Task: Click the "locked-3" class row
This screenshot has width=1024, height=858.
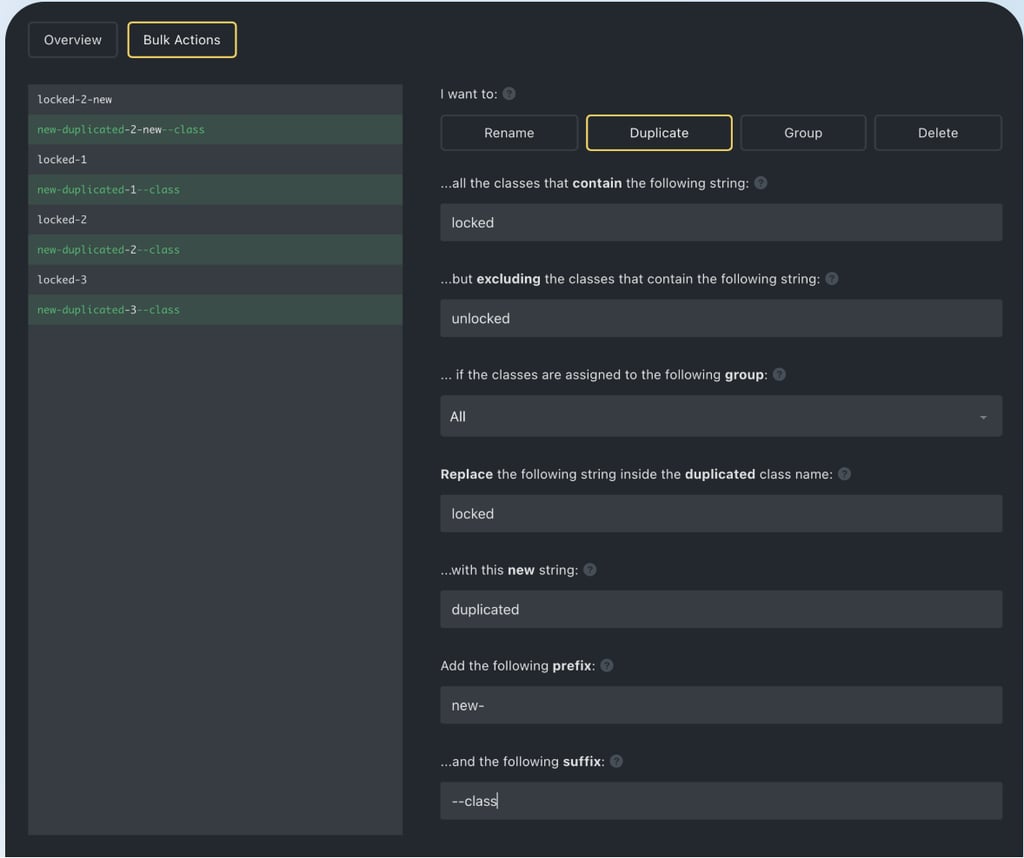Action: (215, 279)
